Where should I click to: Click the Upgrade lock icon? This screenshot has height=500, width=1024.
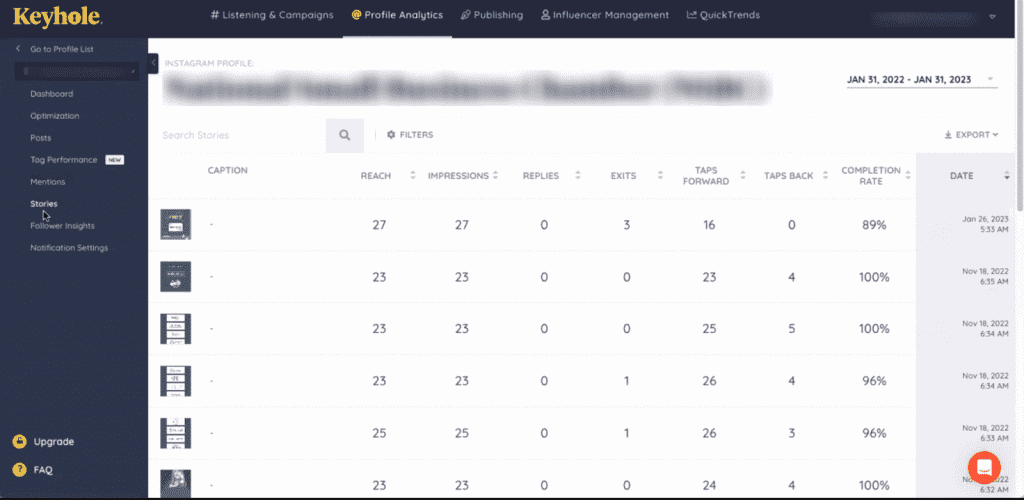pyautogui.click(x=20, y=442)
